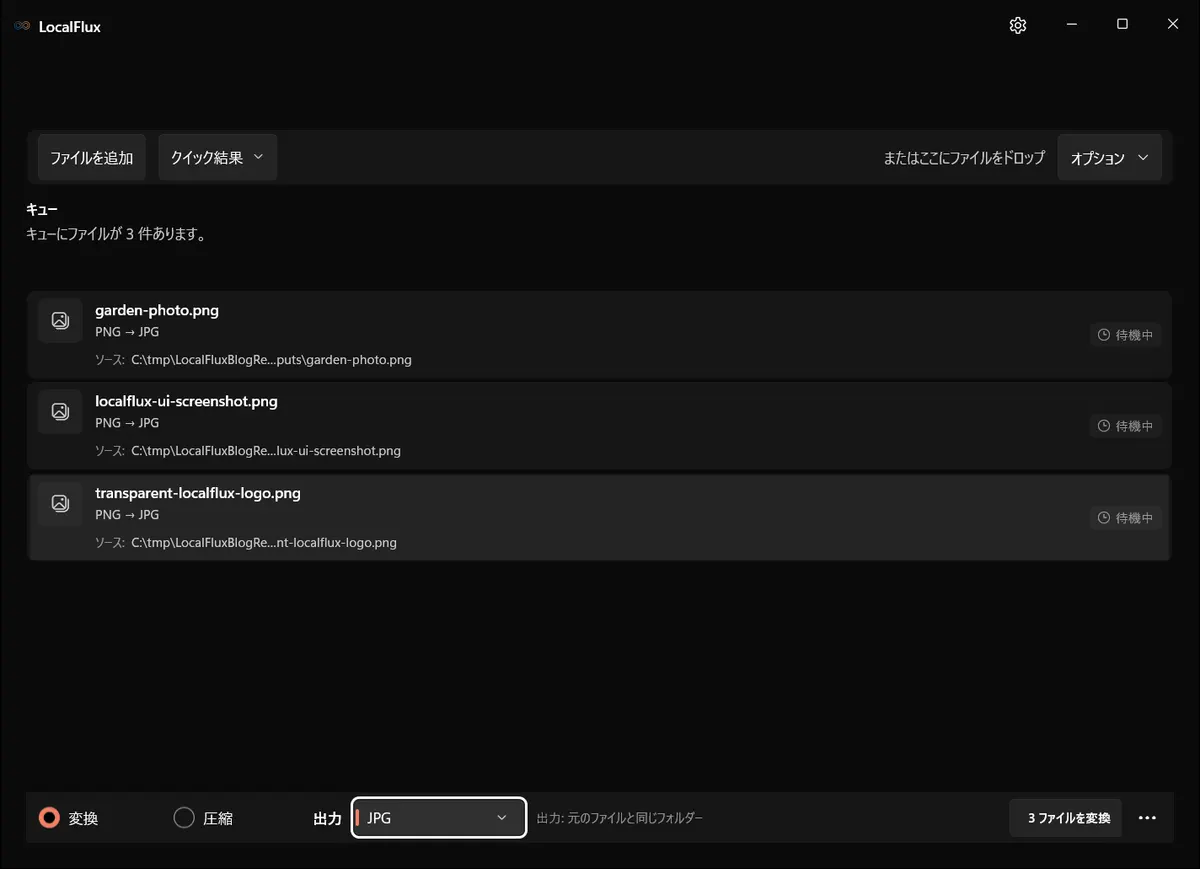Click the source path ending nt-localflux-logo.png

(x=264, y=543)
